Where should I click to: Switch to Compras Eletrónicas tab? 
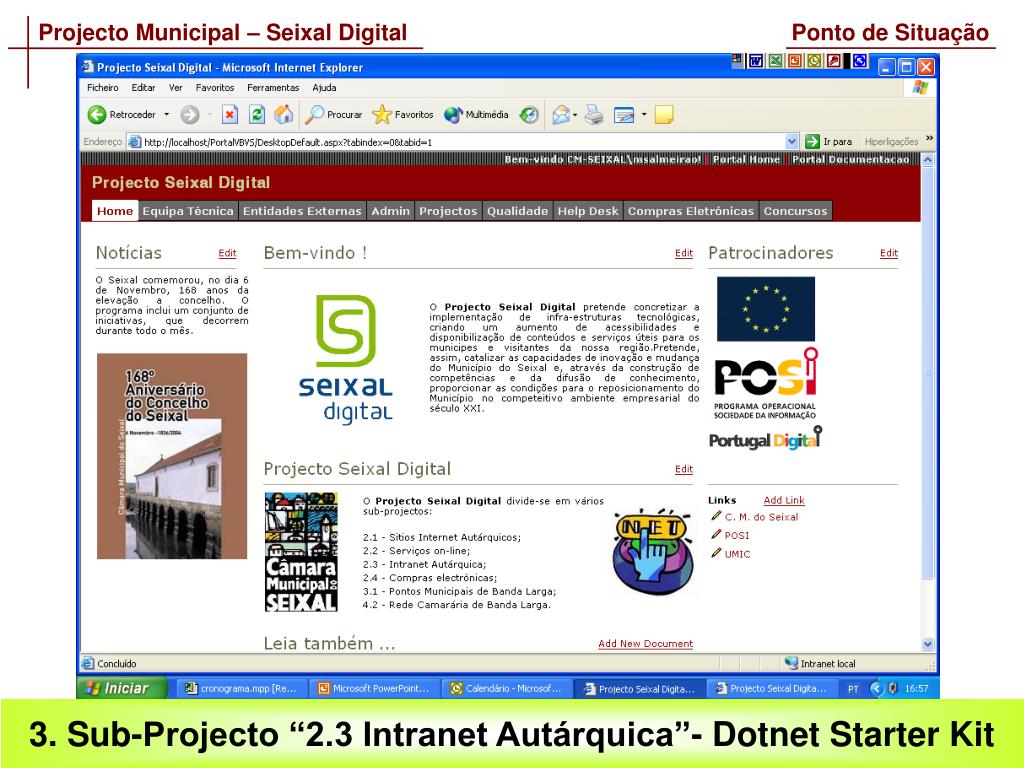click(x=691, y=211)
